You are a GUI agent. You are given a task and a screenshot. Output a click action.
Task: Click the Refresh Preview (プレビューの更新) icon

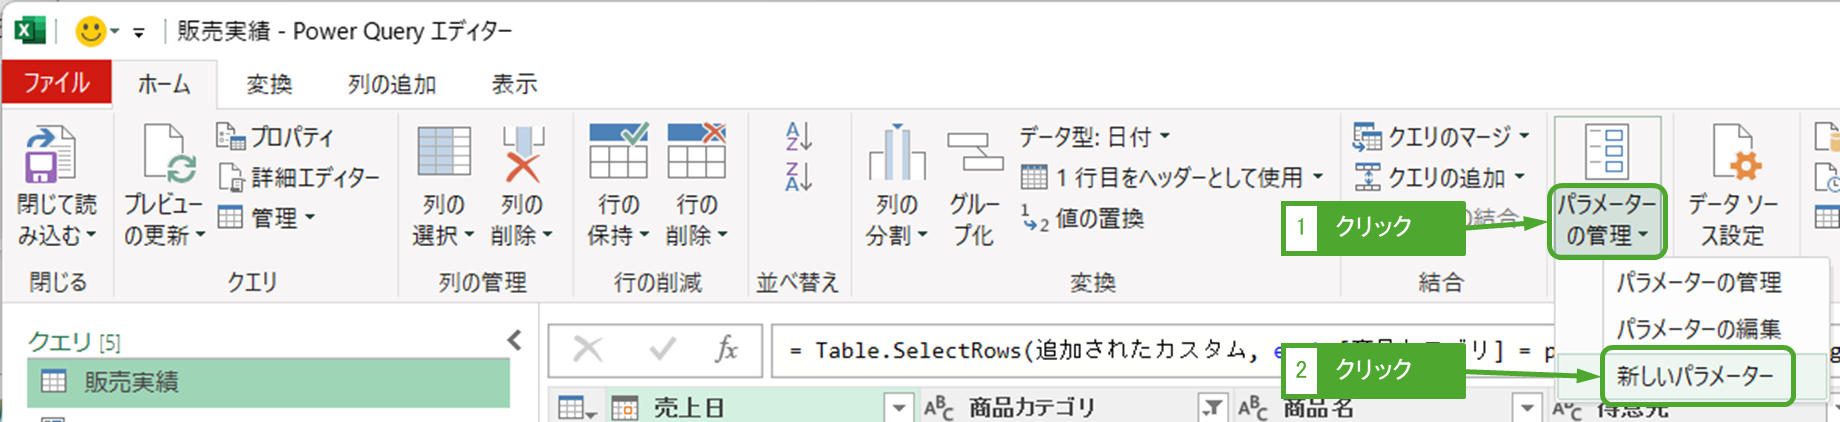coord(165,155)
